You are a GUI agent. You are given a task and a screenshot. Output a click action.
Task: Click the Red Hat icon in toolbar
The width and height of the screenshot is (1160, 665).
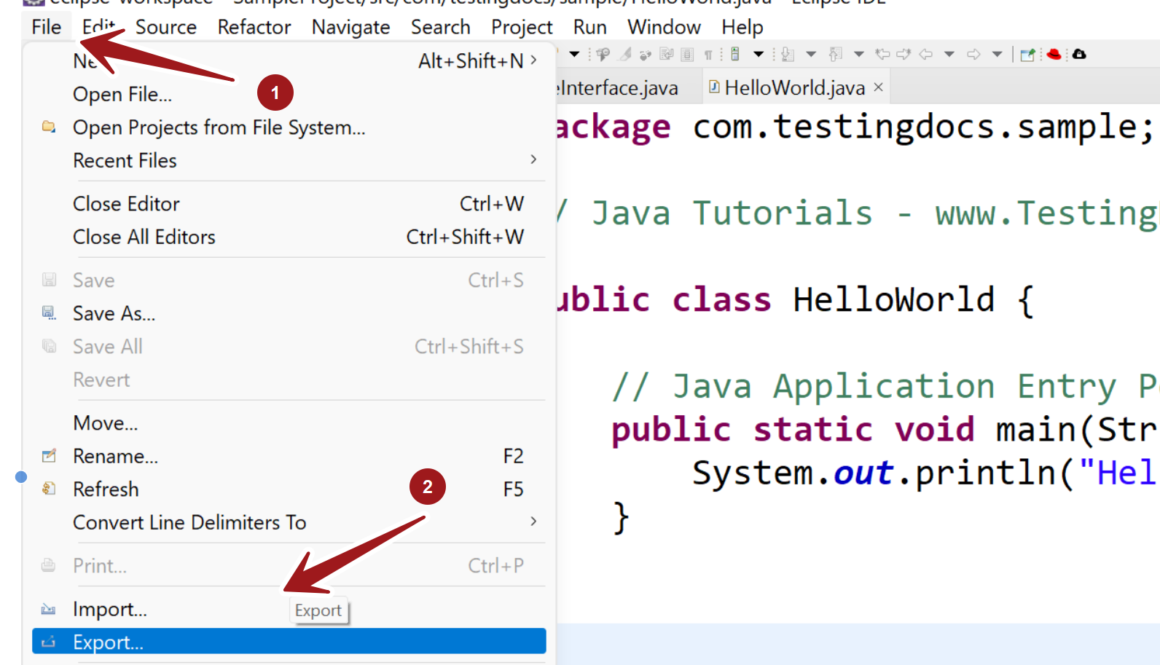coord(1054,54)
